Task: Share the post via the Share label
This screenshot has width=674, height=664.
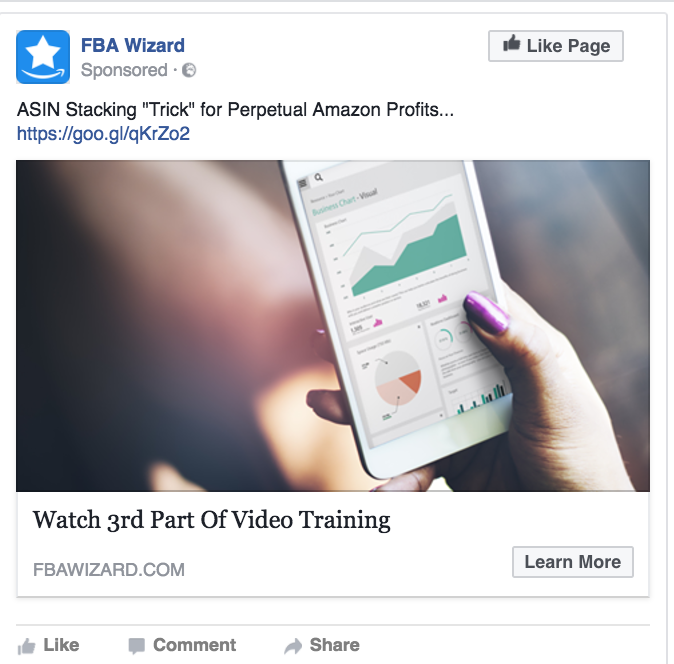Action: [x=334, y=645]
